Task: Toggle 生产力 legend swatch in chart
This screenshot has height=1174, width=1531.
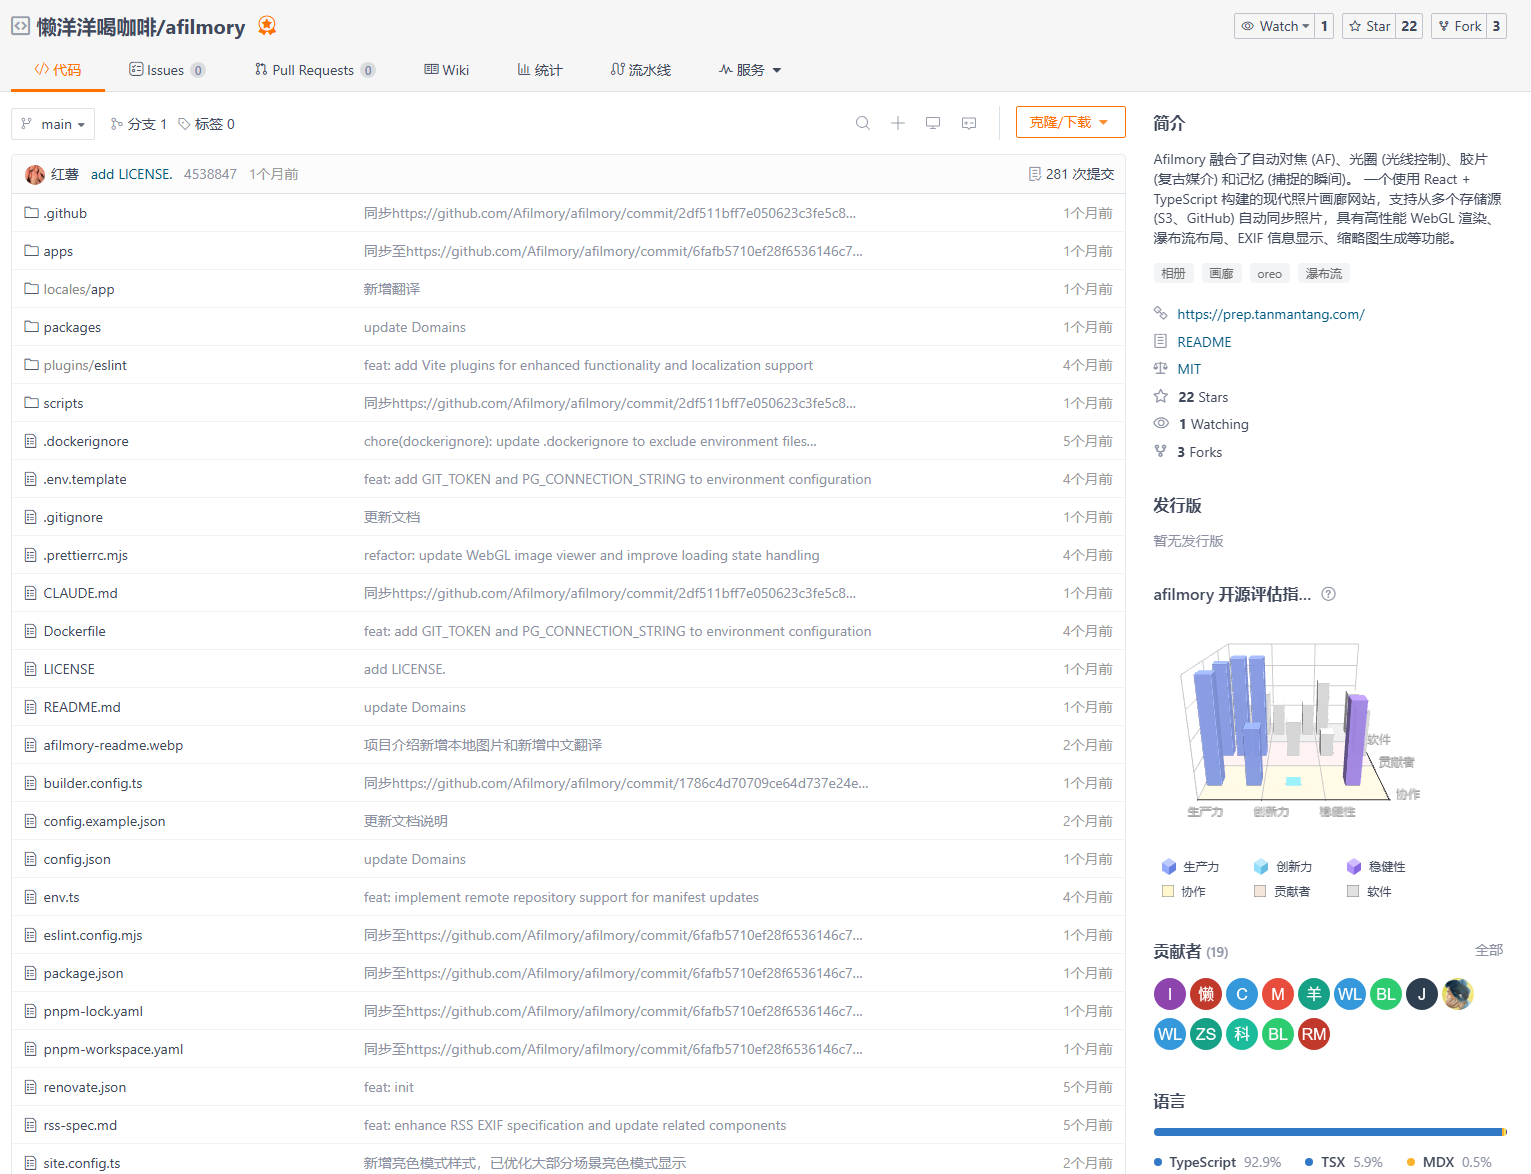Action: [x=1169, y=867]
